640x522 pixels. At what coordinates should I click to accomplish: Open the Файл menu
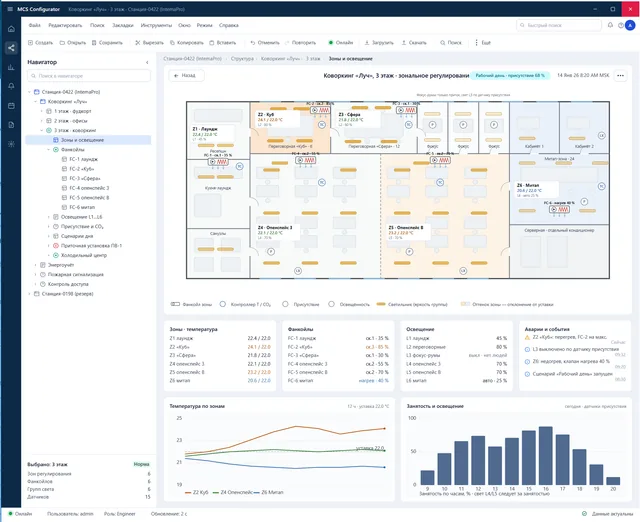coord(34,25)
